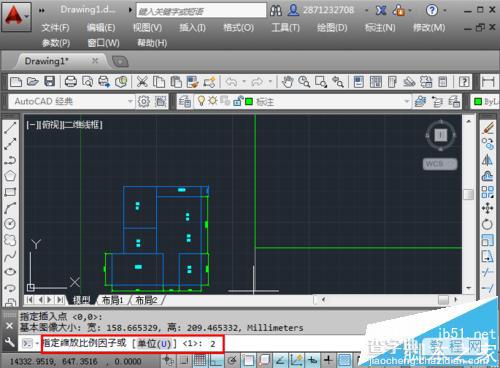
Task: Click the WCS coordinate system button
Action: (440, 164)
